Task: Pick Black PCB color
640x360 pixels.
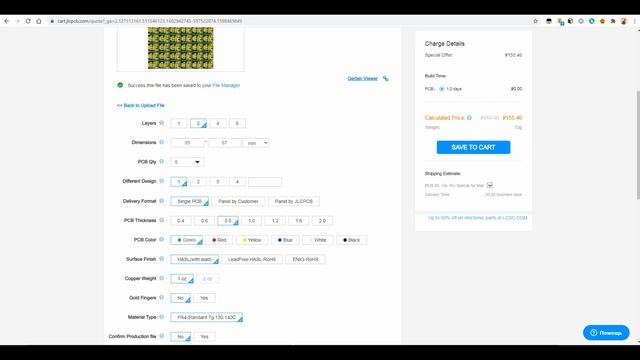Action: tap(351, 240)
